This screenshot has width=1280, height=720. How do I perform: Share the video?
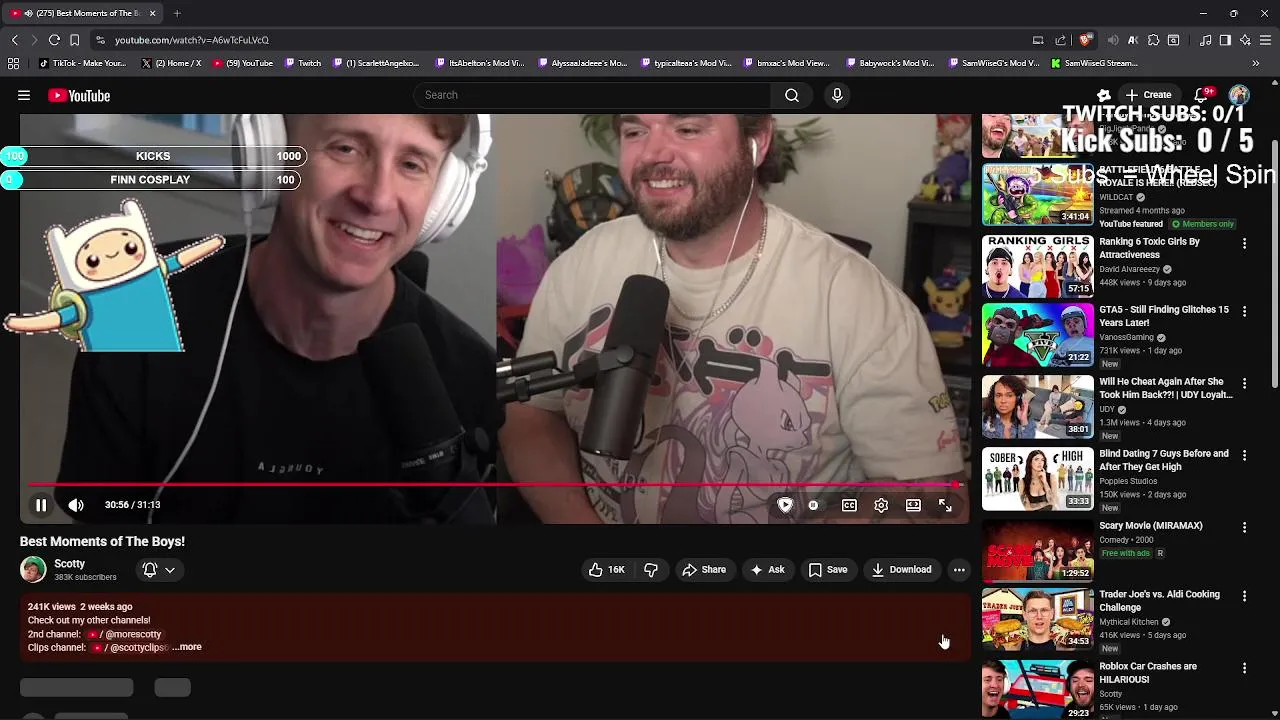[x=704, y=570]
